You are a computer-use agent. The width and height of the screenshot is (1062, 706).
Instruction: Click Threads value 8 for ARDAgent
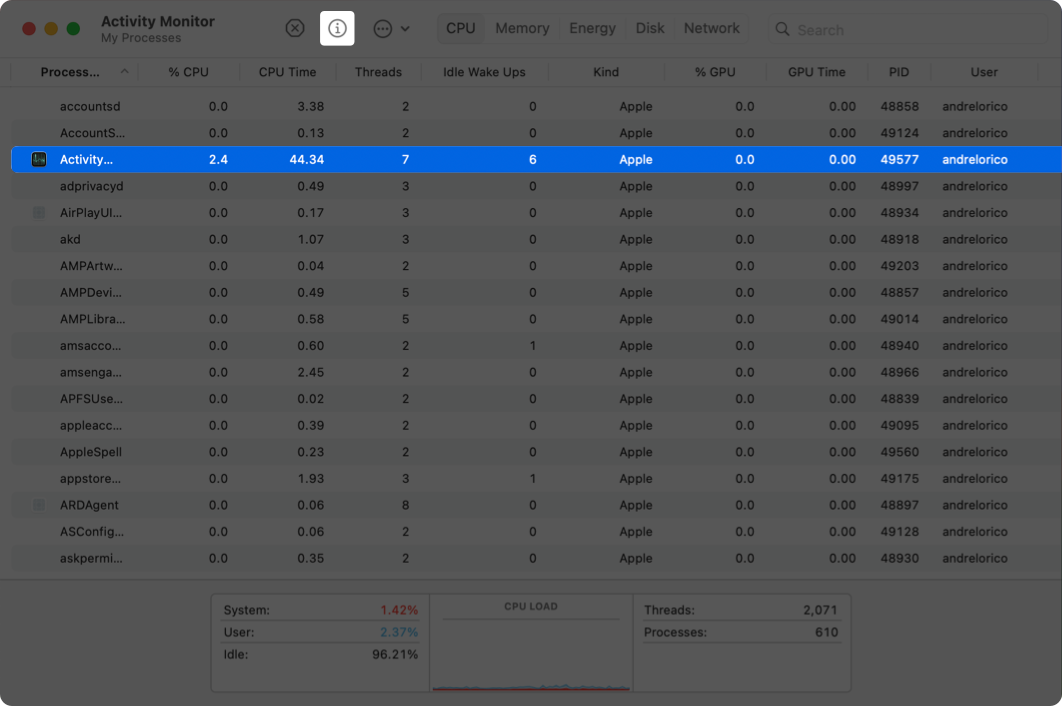(x=405, y=505)
